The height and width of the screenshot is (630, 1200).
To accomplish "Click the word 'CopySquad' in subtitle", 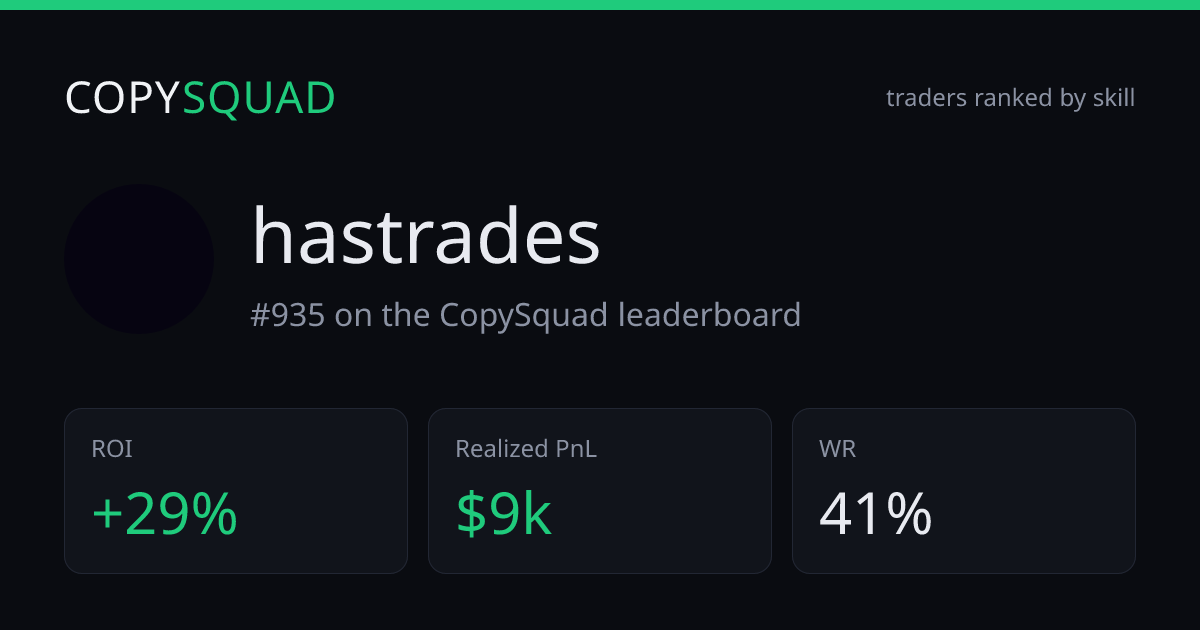I will [x=524, y=315].
